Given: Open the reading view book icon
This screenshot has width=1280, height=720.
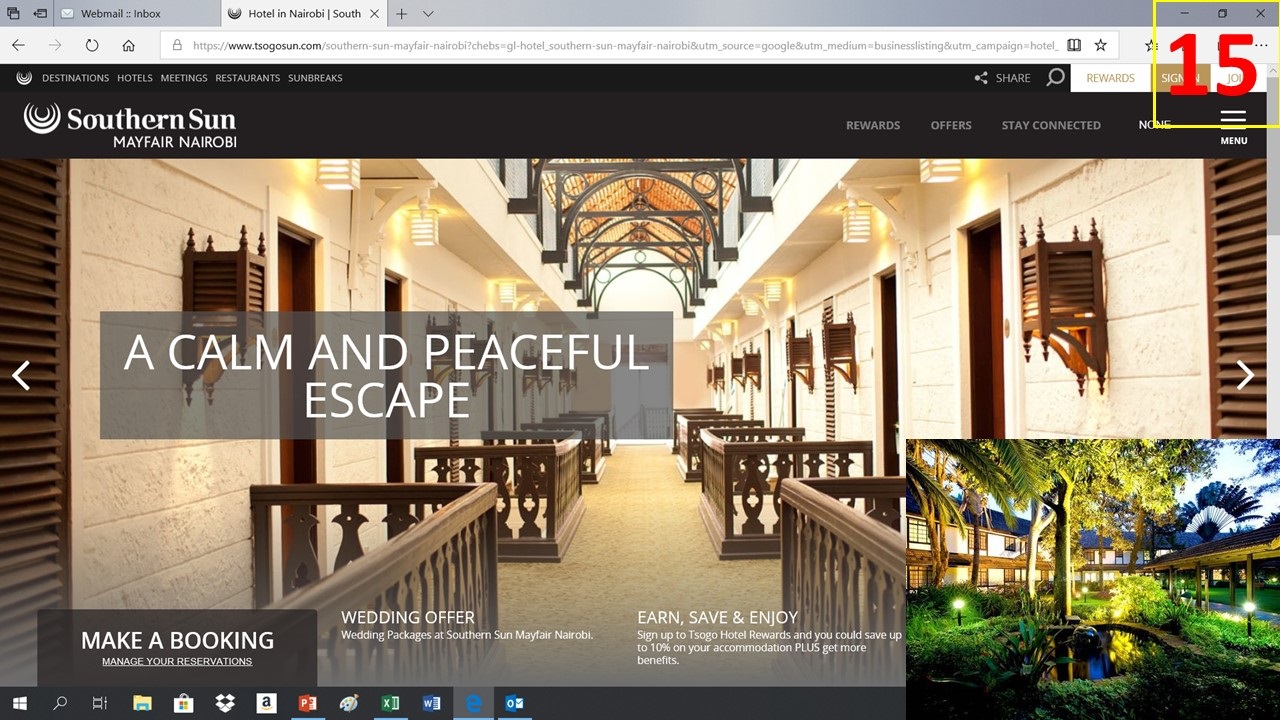Looking at the screenshot, I should tap(1074, 45).
